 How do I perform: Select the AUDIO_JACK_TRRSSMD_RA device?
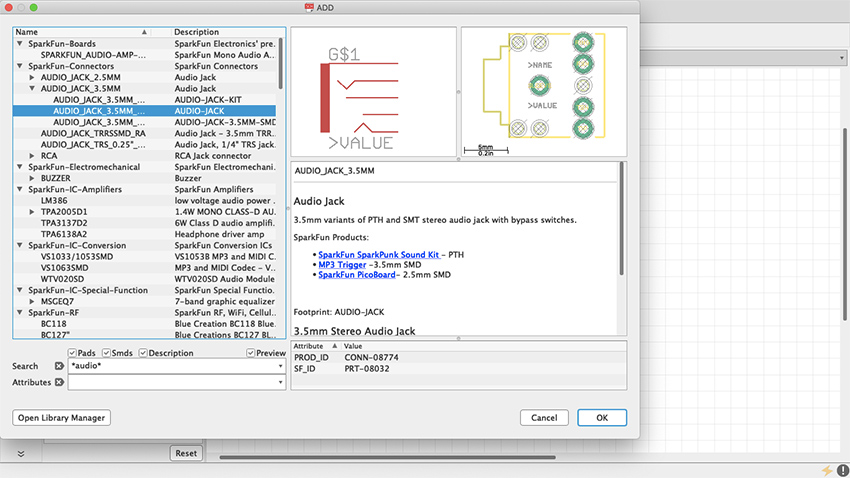[144, 133]
